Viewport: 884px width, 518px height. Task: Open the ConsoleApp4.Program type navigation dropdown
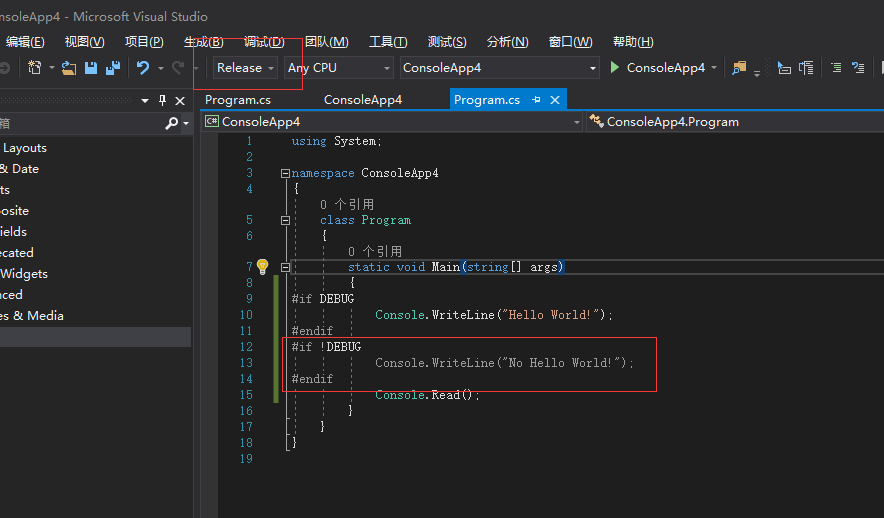735,122
